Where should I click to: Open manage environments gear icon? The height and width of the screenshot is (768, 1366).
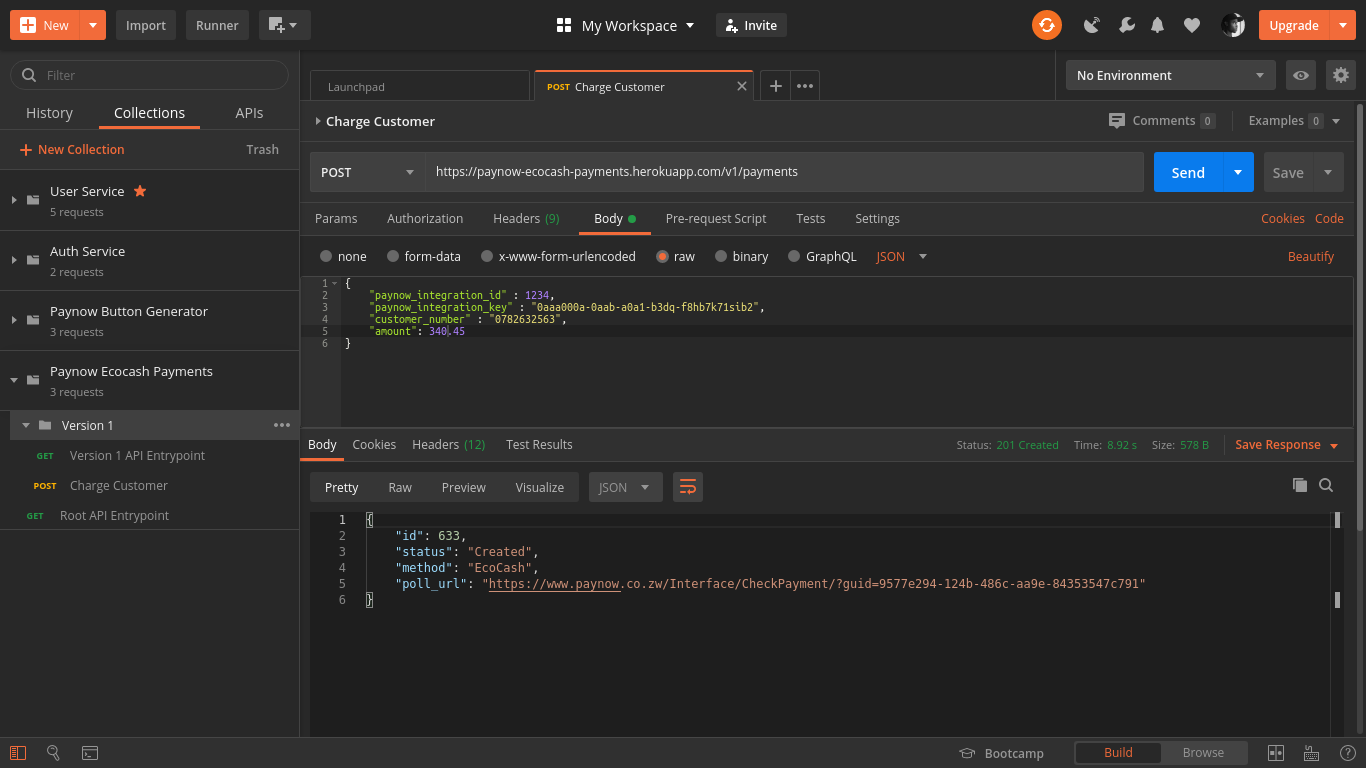pyautogui.click(x=1341, y=75)
